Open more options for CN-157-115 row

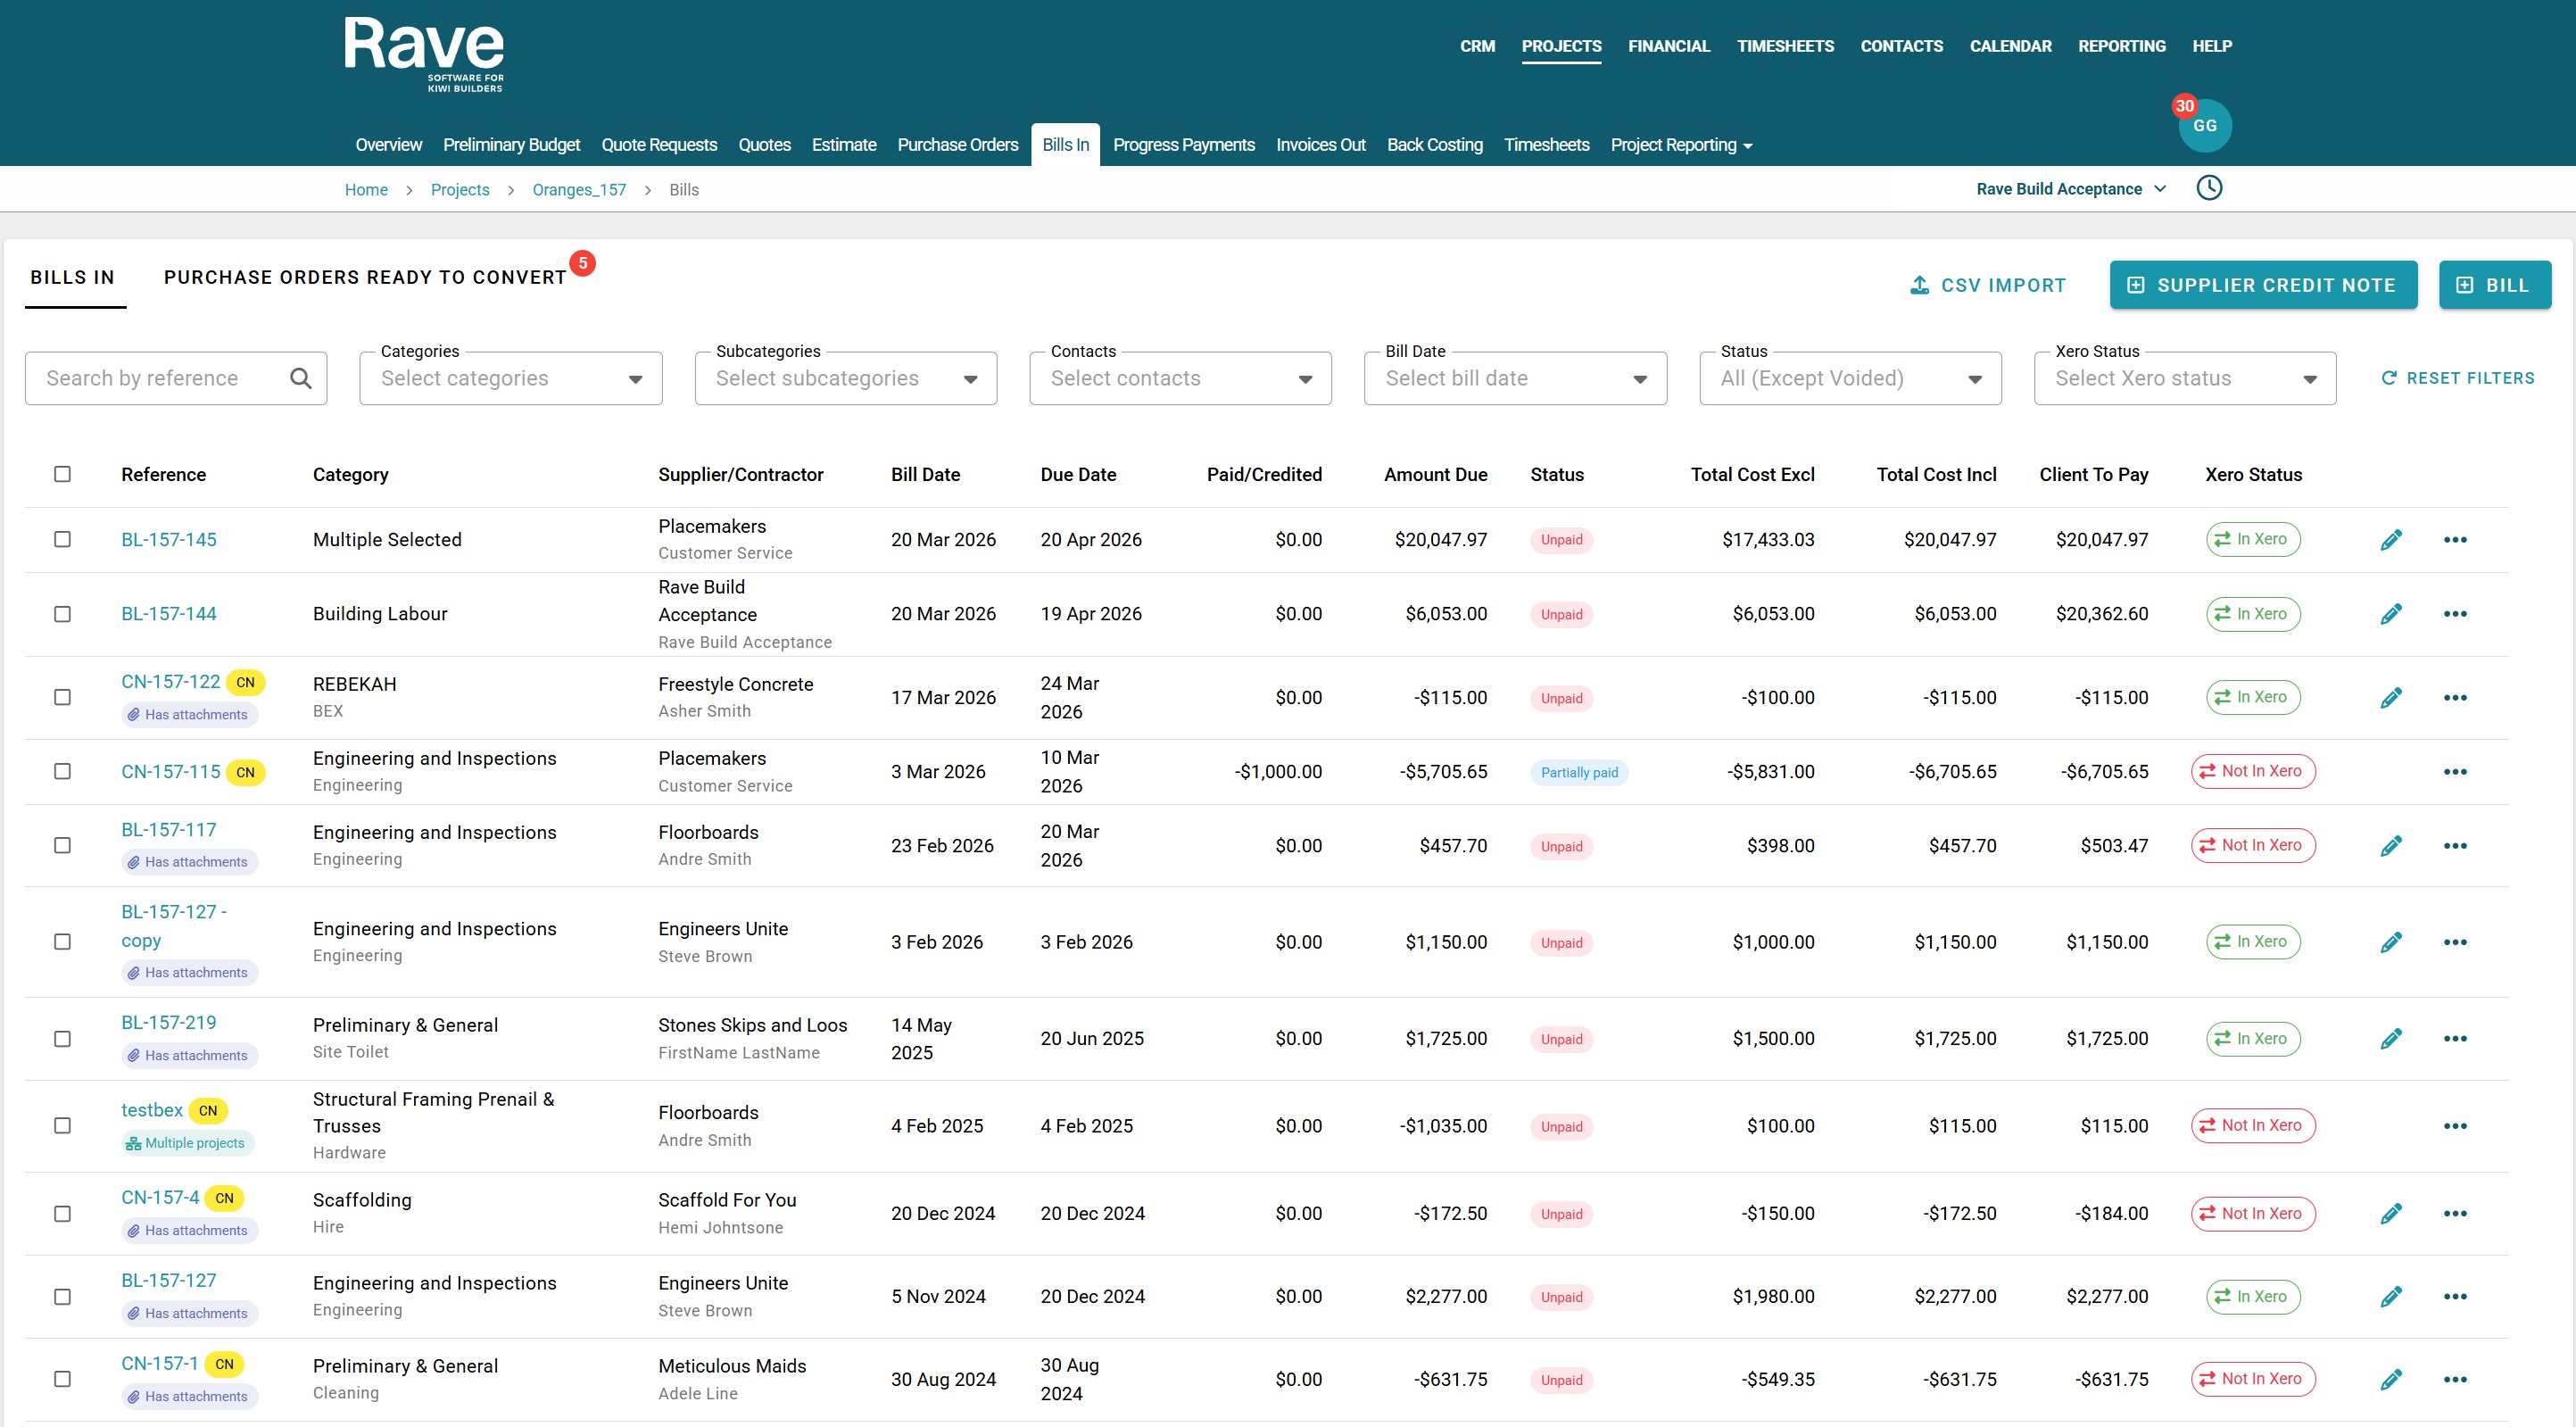point(2454,772)
